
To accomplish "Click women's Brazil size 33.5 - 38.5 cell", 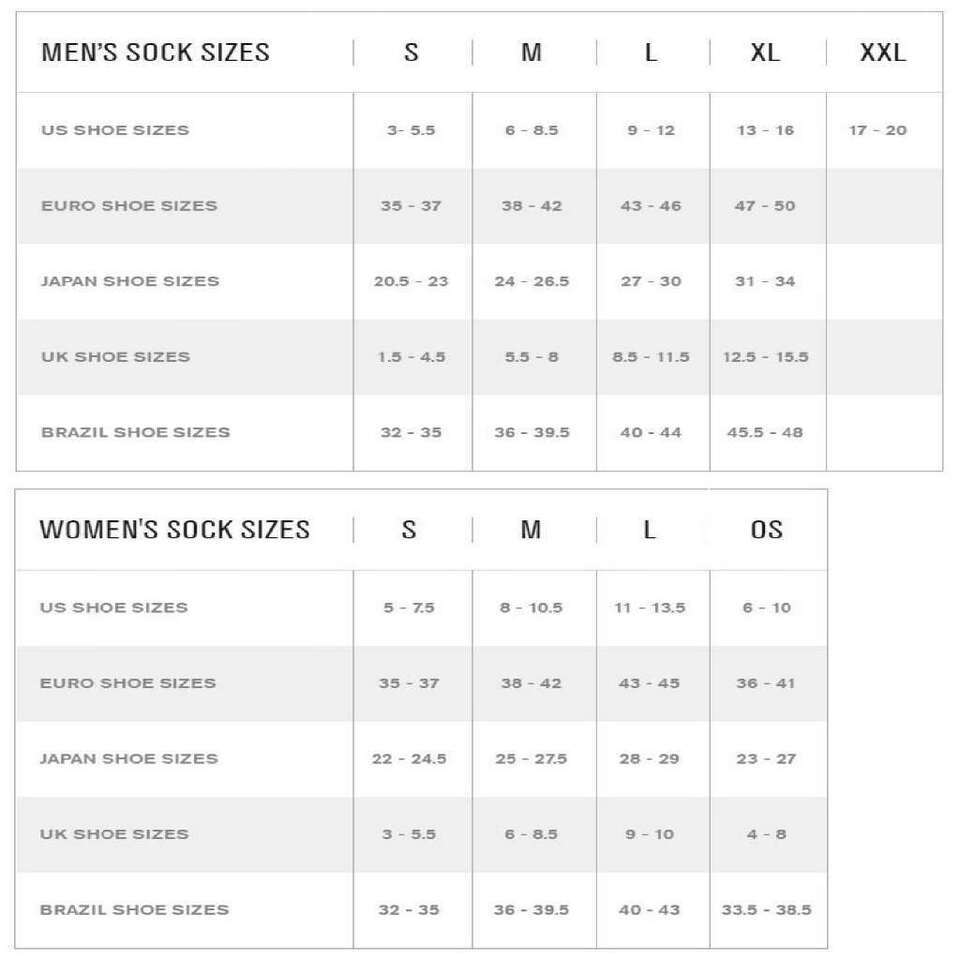I will [767, 910].
